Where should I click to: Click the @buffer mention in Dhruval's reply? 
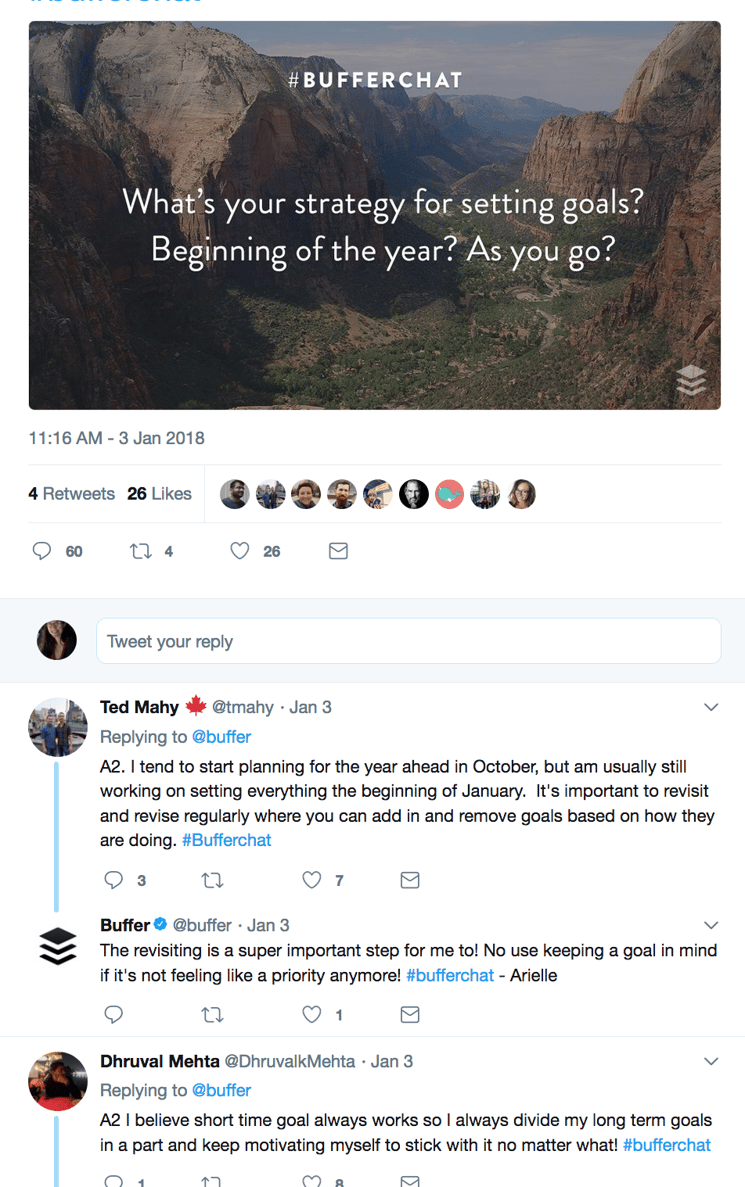tap(221, 1090)
